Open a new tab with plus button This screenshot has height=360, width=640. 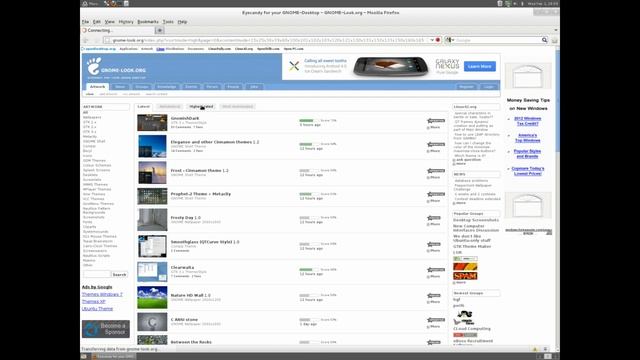pos(160,30)
